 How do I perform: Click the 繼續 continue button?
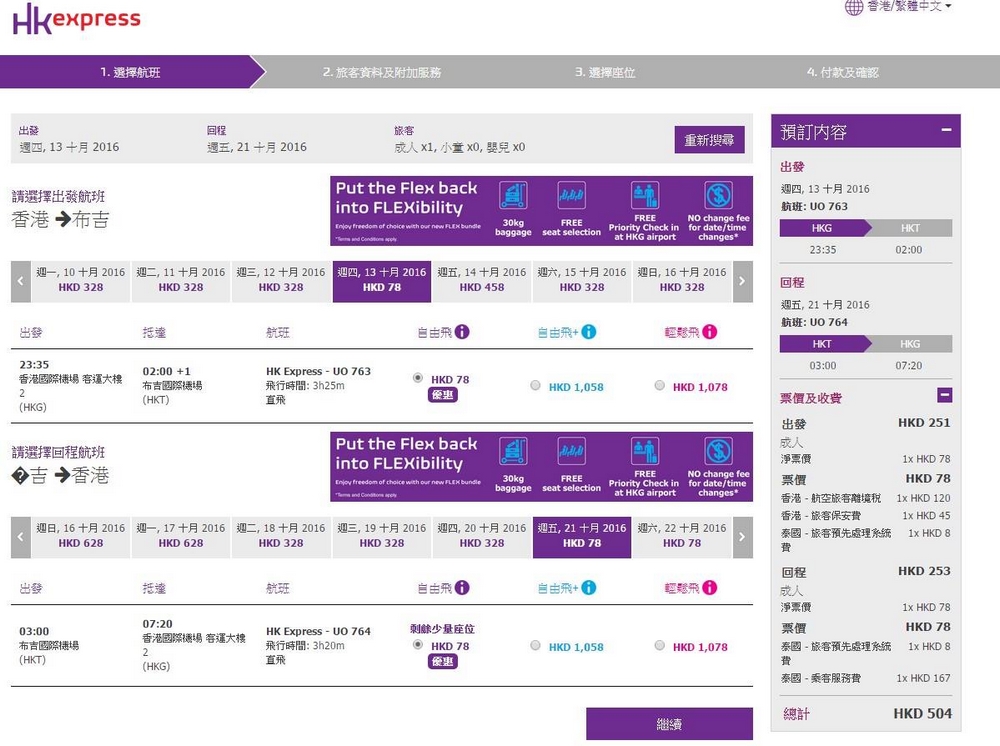tap(669, 724)
